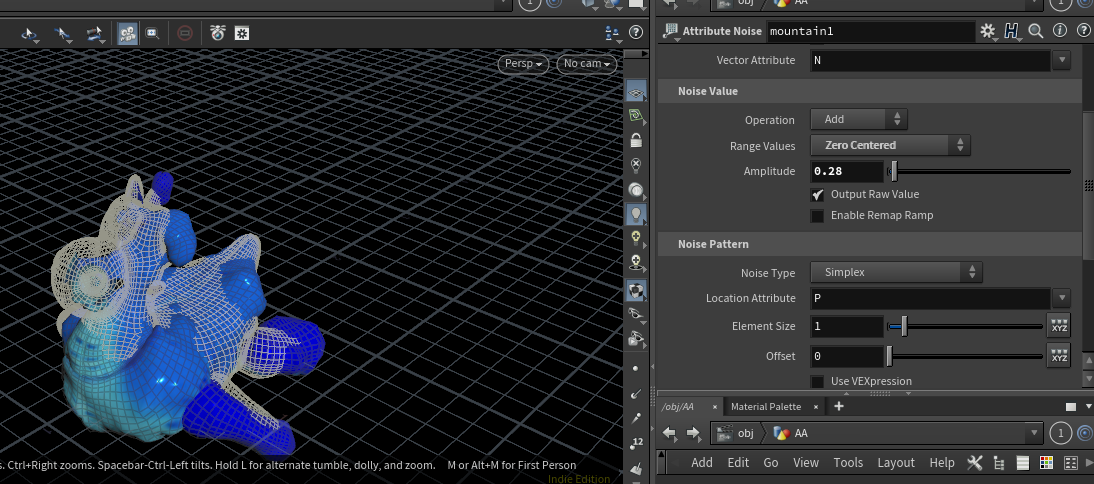Viewport: 1094px width, 484px height.
Task: Switch to the /obj/AA tab
Action: click(x=677, y=407)
